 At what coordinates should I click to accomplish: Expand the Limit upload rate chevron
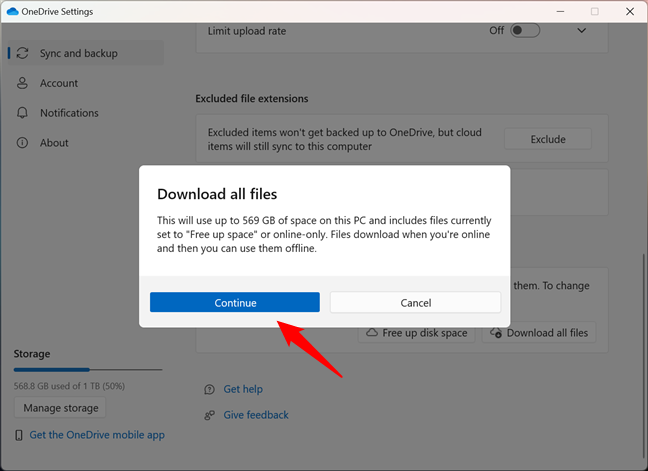click(x=582, y=31)
